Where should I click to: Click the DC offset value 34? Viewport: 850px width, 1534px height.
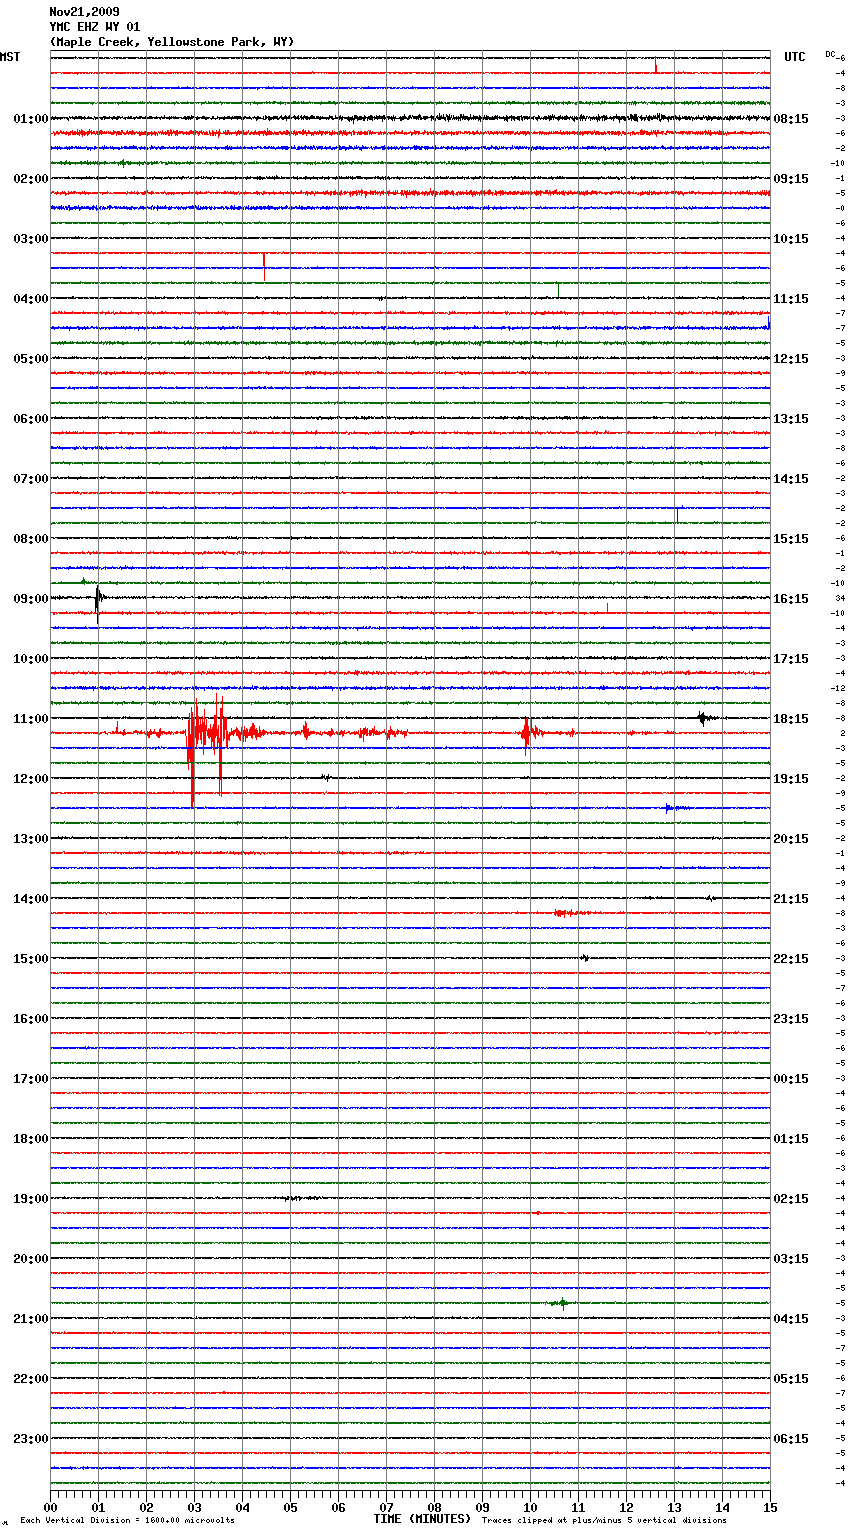(840, 598)
